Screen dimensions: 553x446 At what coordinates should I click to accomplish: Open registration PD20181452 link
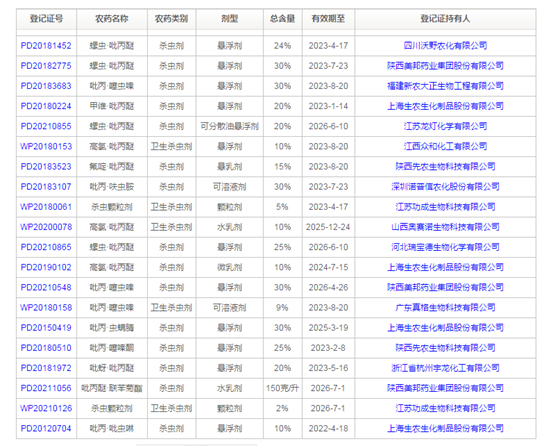(x=46, y=46)
